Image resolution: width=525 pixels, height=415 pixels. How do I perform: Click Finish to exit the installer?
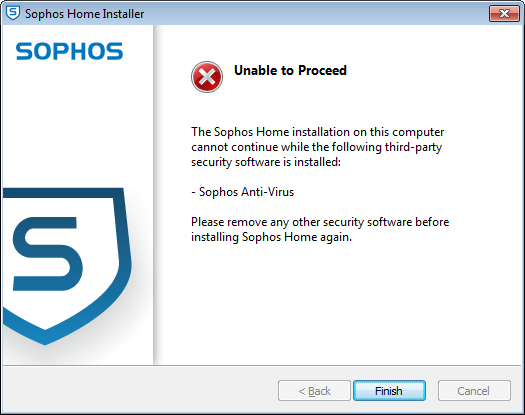point(389,391)
